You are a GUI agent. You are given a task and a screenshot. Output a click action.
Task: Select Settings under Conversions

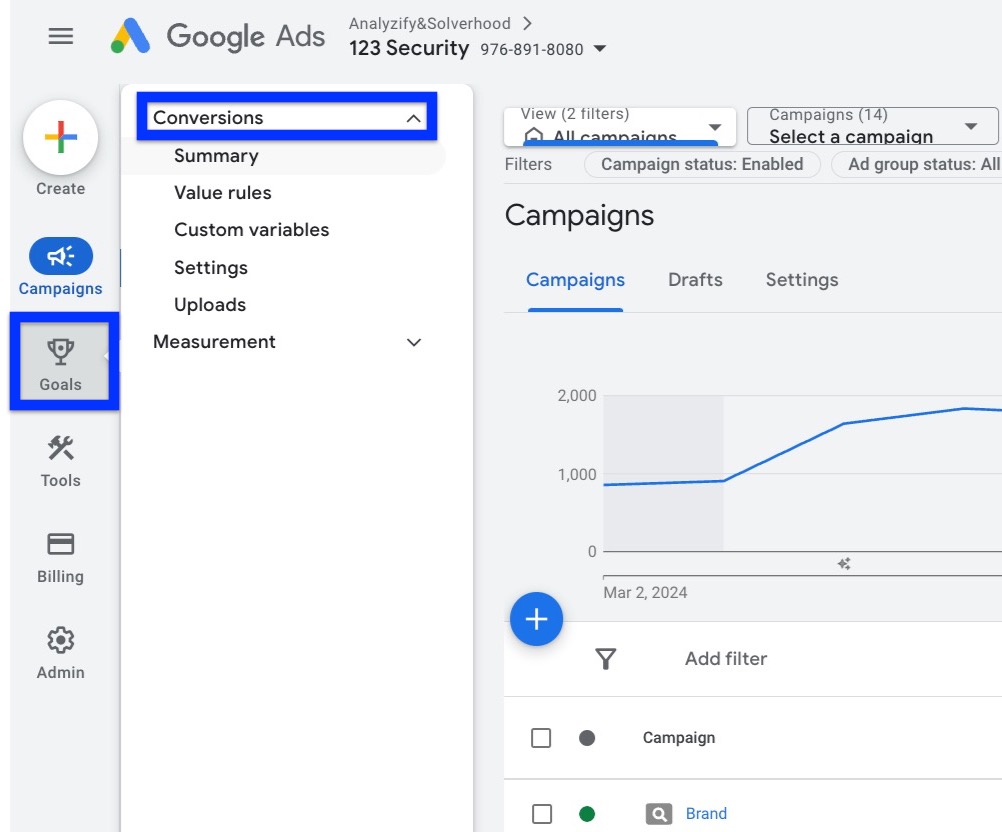pos(211,268)
